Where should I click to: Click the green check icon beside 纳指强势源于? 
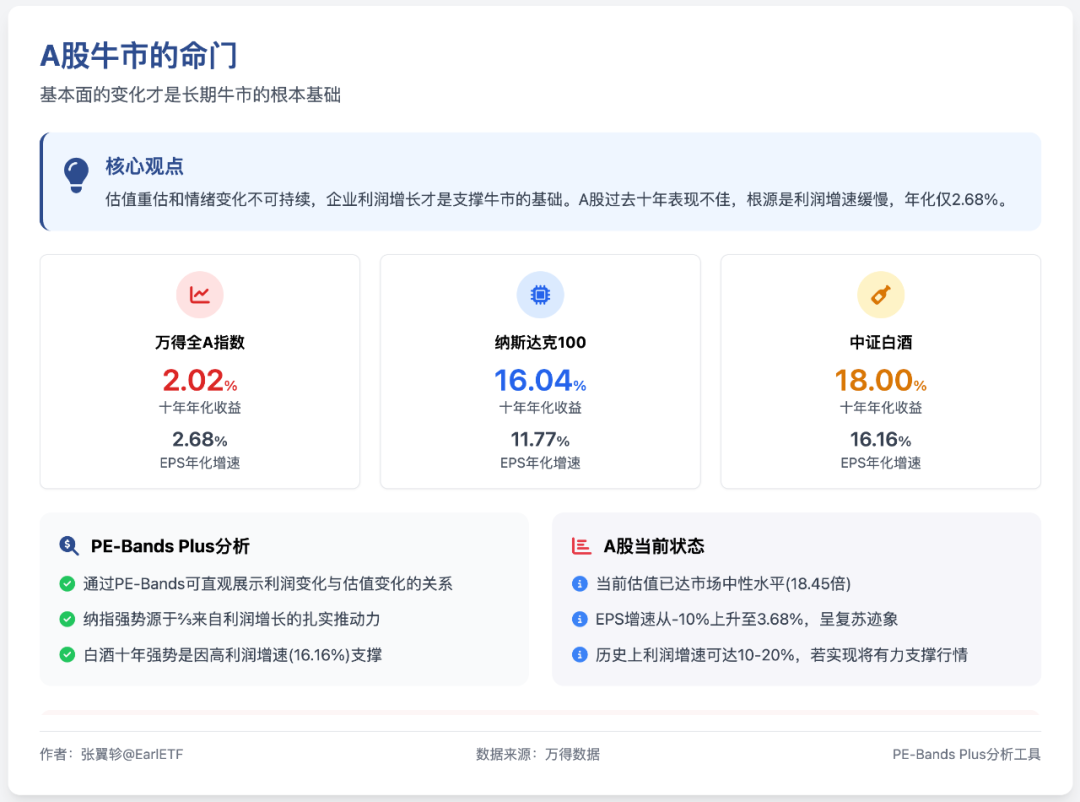tap(67, 619)
